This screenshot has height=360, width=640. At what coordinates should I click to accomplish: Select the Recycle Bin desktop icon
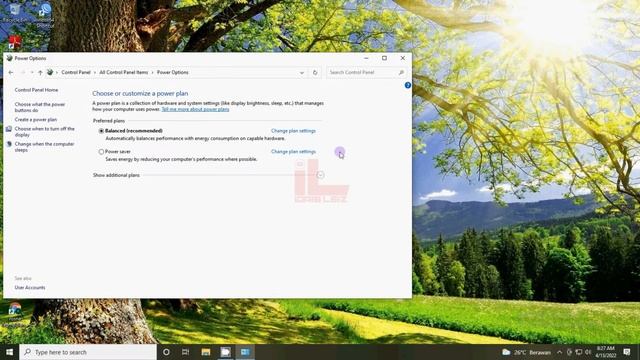14,12
